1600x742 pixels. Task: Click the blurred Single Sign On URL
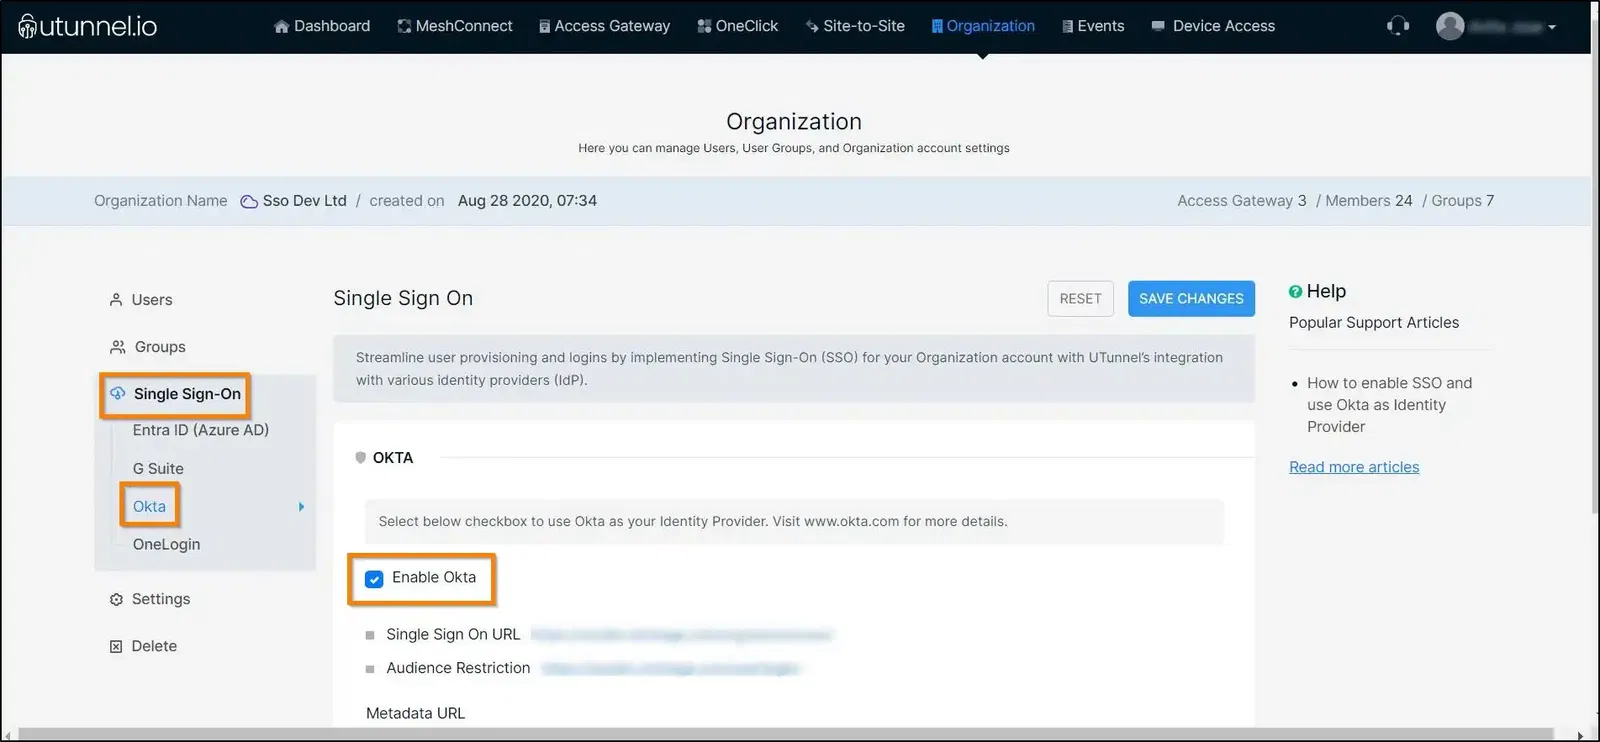(681, 635)
